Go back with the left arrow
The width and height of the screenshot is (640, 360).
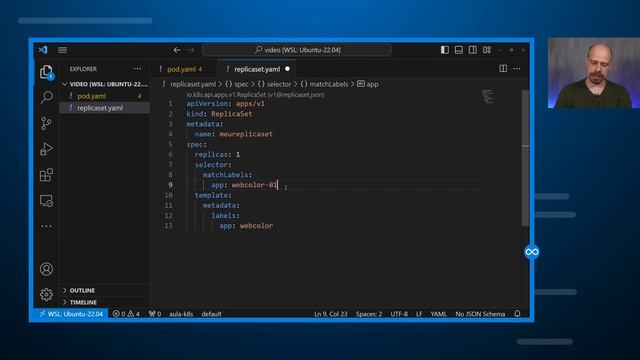177,50
